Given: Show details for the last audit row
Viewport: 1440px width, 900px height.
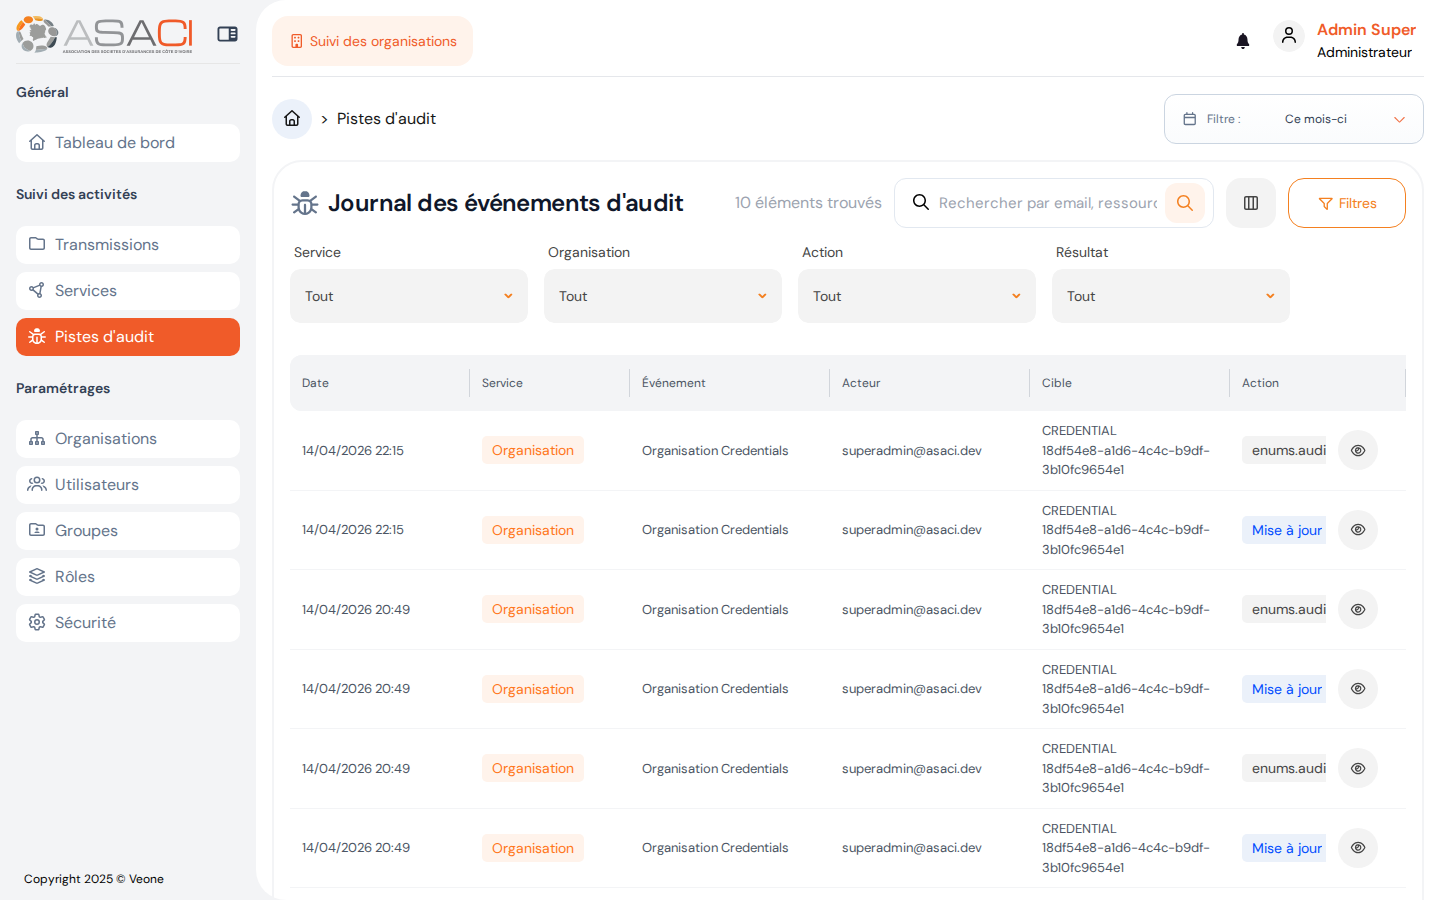Looking at the screenshot, I should 1357,847.
